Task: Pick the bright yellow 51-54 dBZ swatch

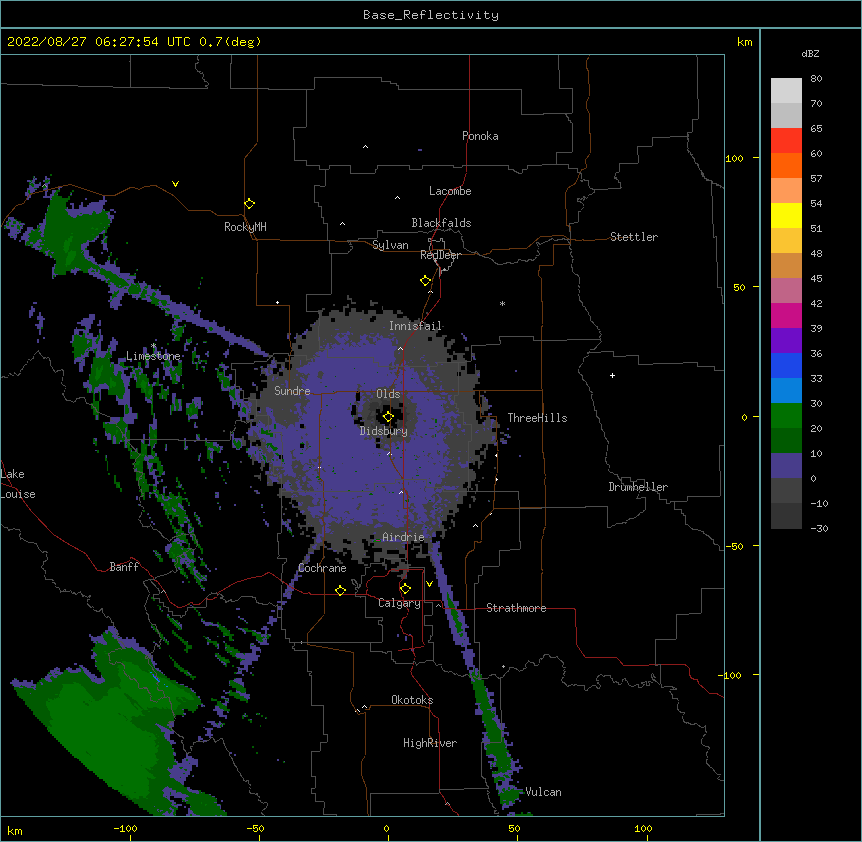Action: pyautogui.click(x=786, y=215)
